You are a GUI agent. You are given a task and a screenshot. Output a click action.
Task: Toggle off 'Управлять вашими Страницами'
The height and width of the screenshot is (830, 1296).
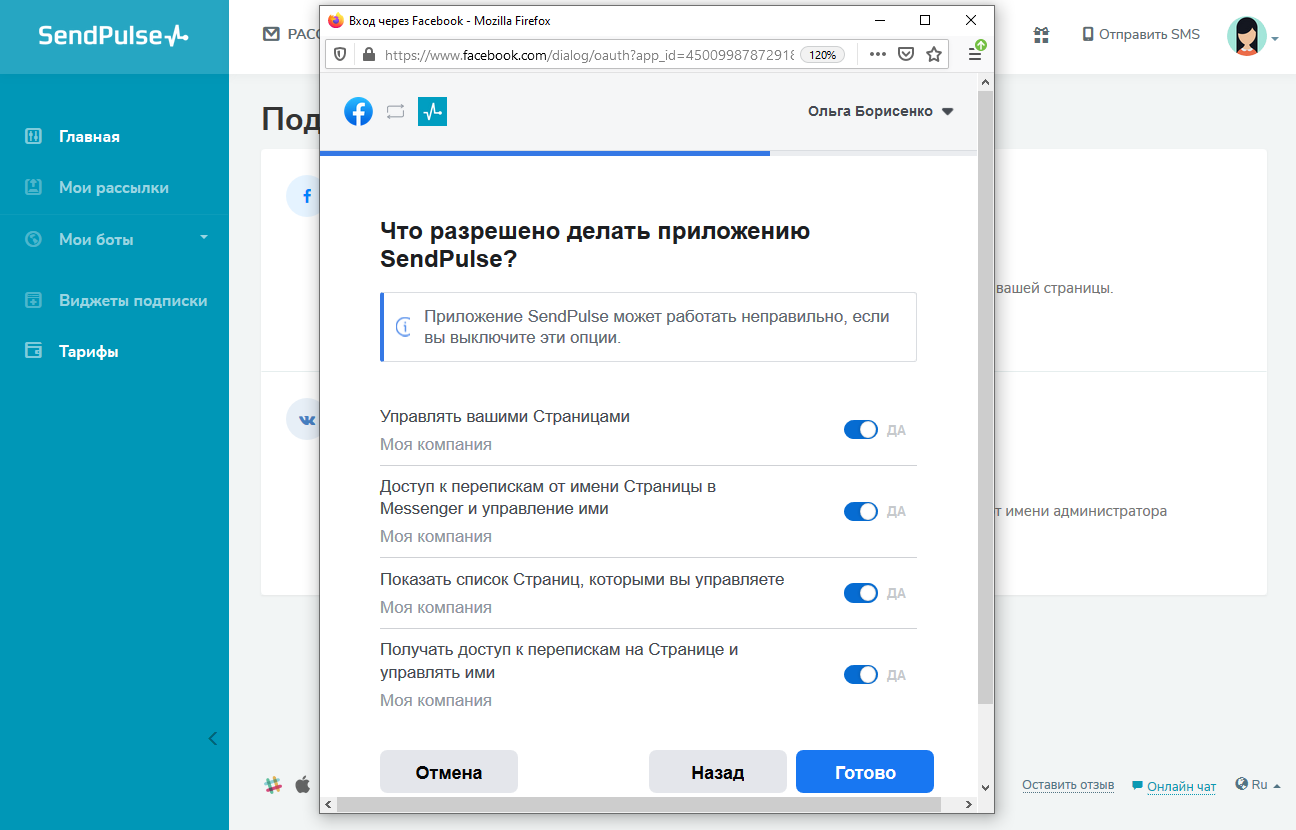point(861,430)
